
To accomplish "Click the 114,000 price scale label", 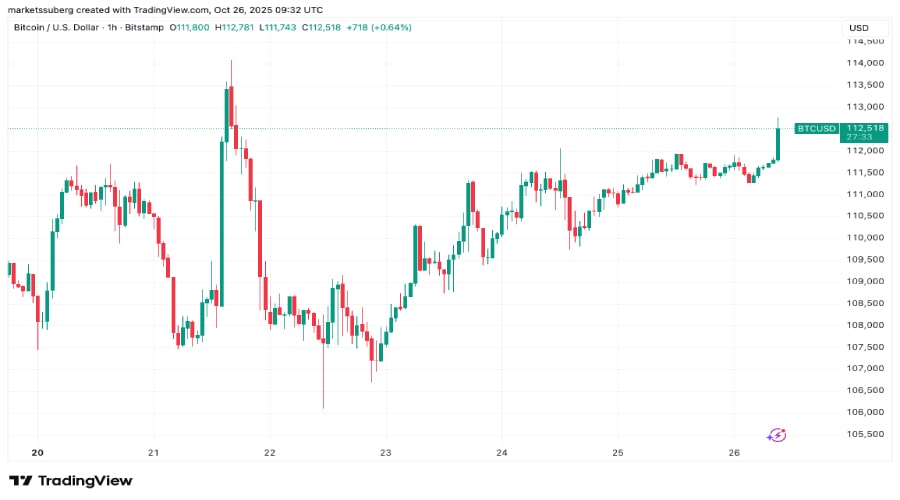I will (x=864, y=63).
